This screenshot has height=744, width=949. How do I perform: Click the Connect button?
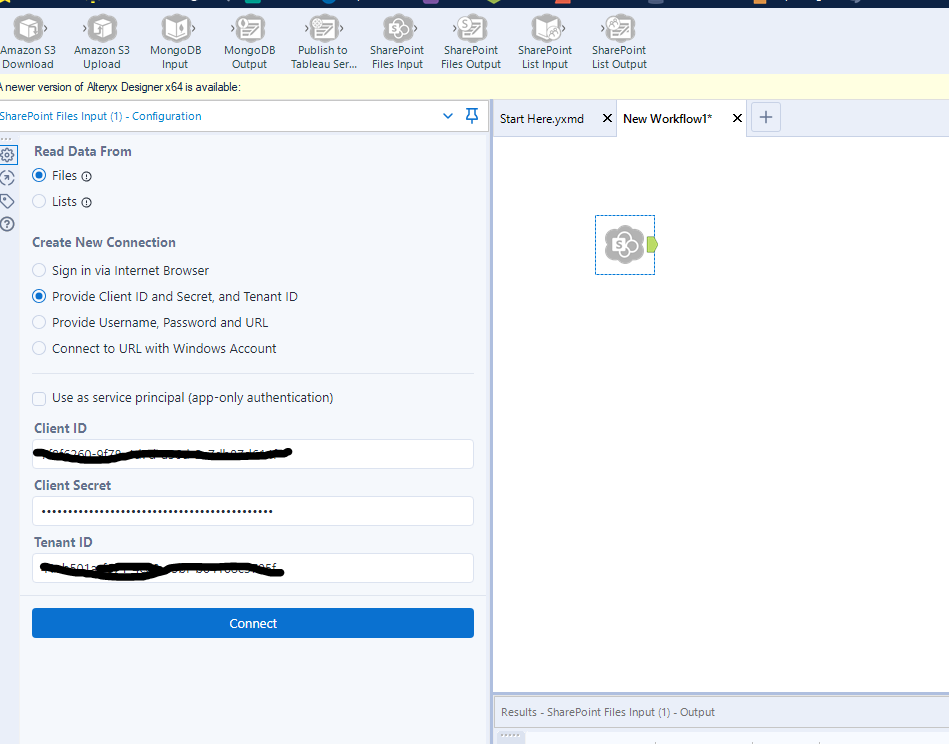253,623
